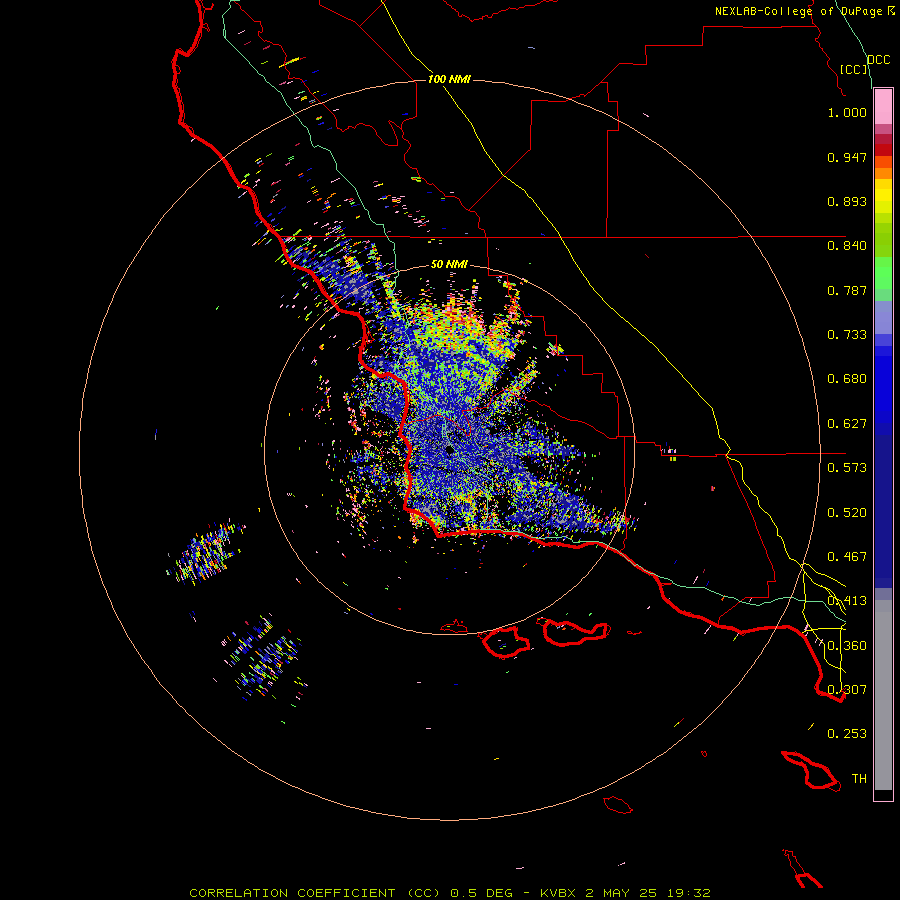
Task: Click the 100 NMI range ring label
Action: click(449, 79)
